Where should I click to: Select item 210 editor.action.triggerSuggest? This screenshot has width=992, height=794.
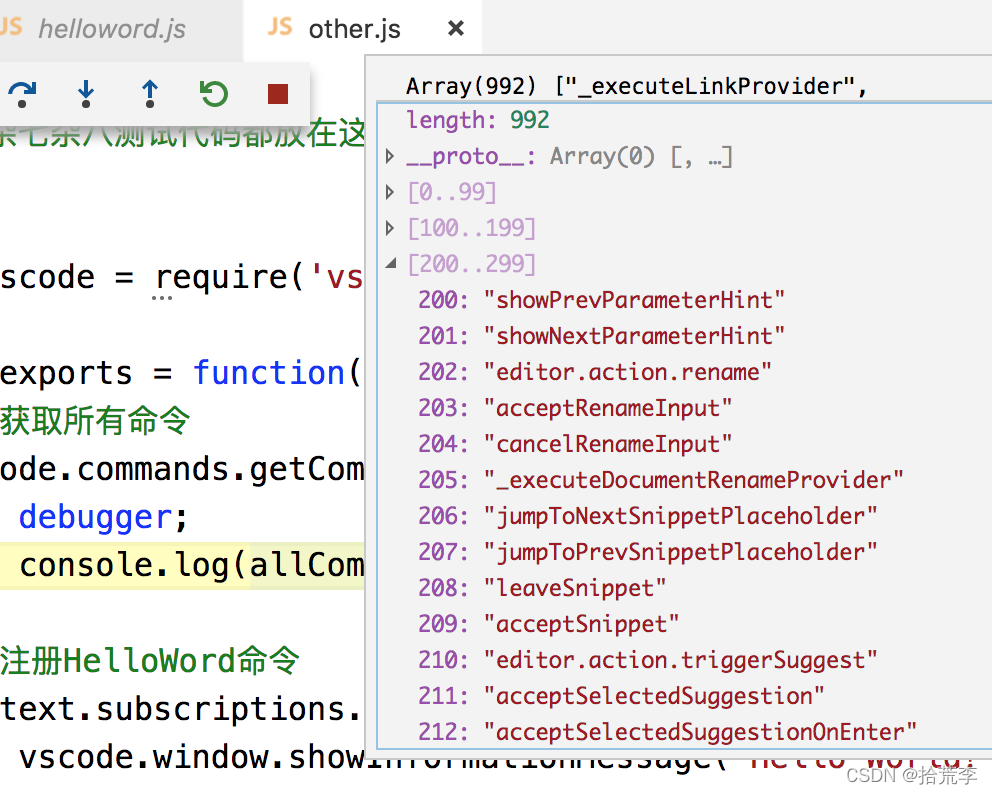(648, 661)
